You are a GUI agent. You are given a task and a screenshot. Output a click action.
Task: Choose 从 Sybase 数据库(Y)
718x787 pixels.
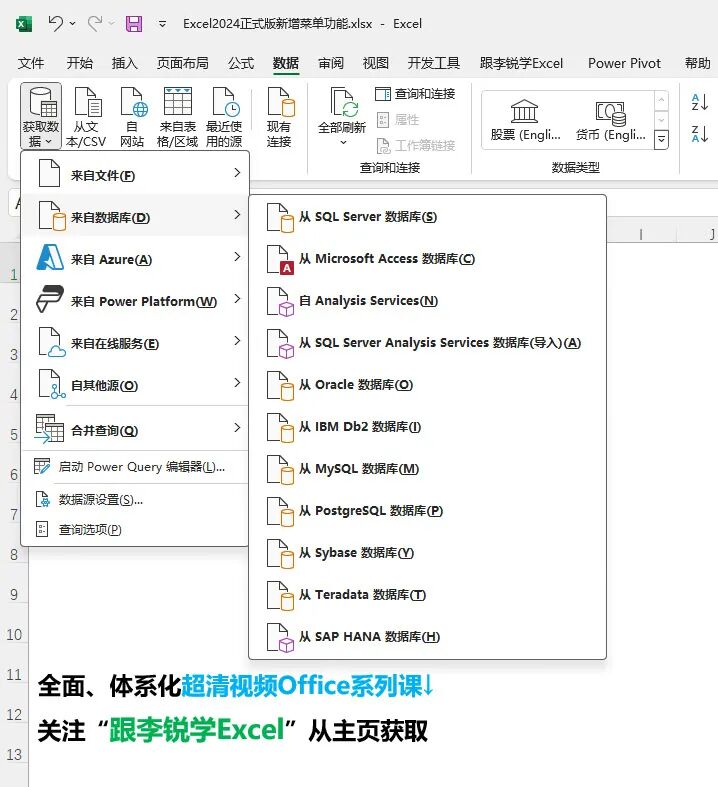pos(427,553)
